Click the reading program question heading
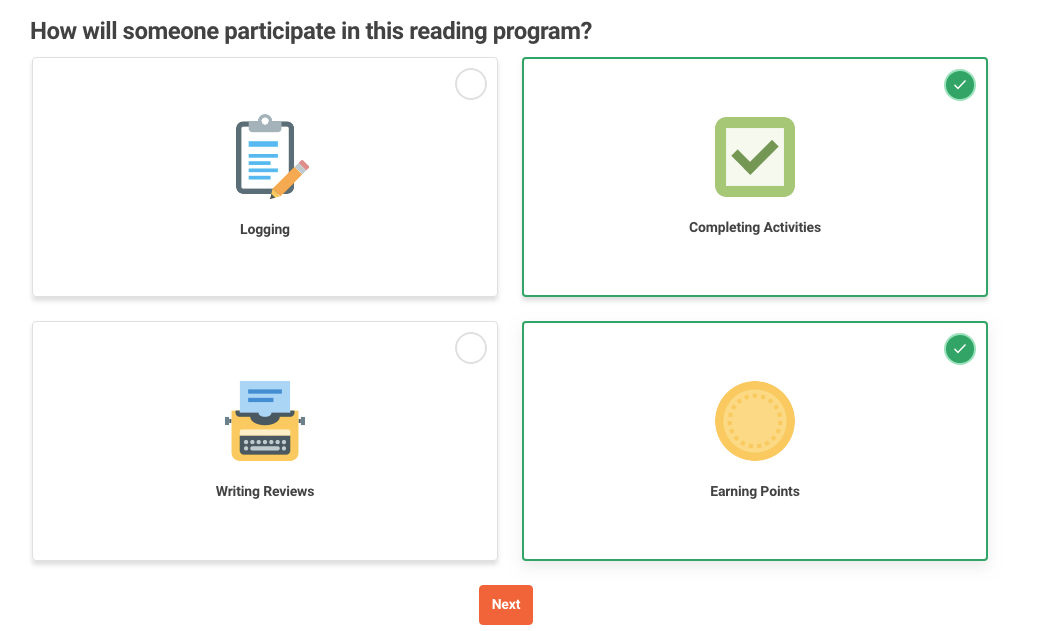Image resolution: width=1048 pixels, height=631 pixels. pos(311,31)
